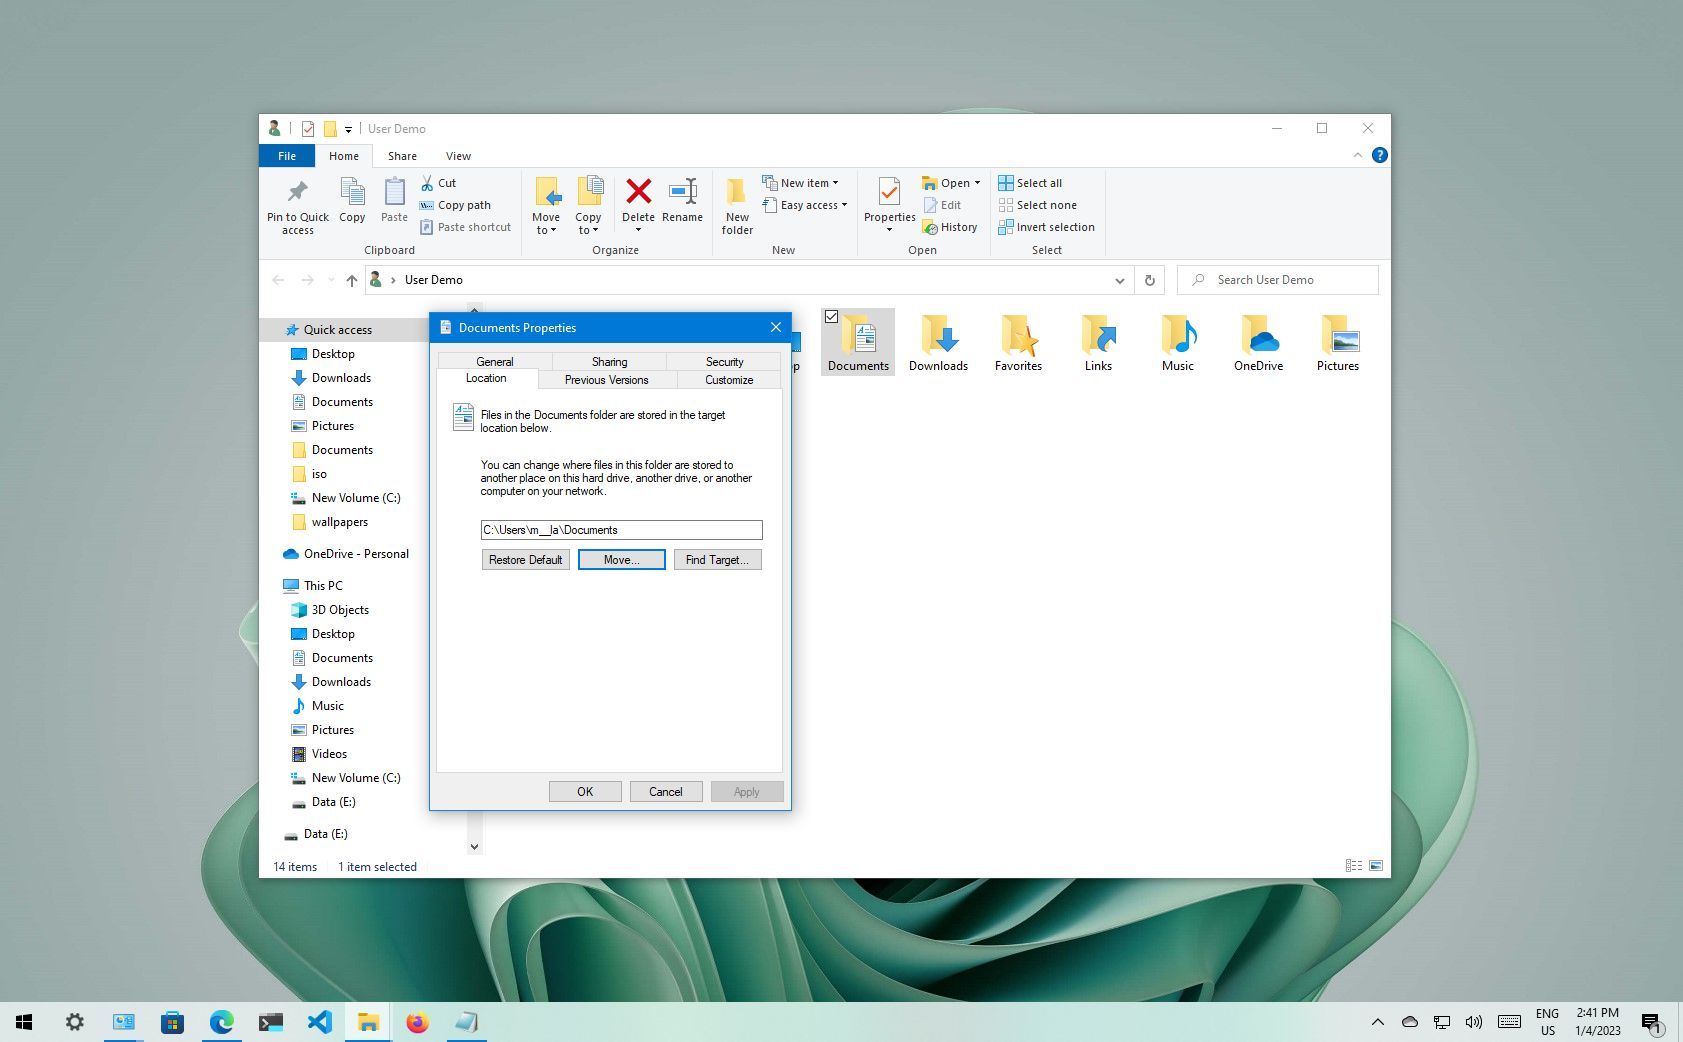Open the History icon in the ribbon
Viewport: 1683px width, 1042px height.
[950, 227]
